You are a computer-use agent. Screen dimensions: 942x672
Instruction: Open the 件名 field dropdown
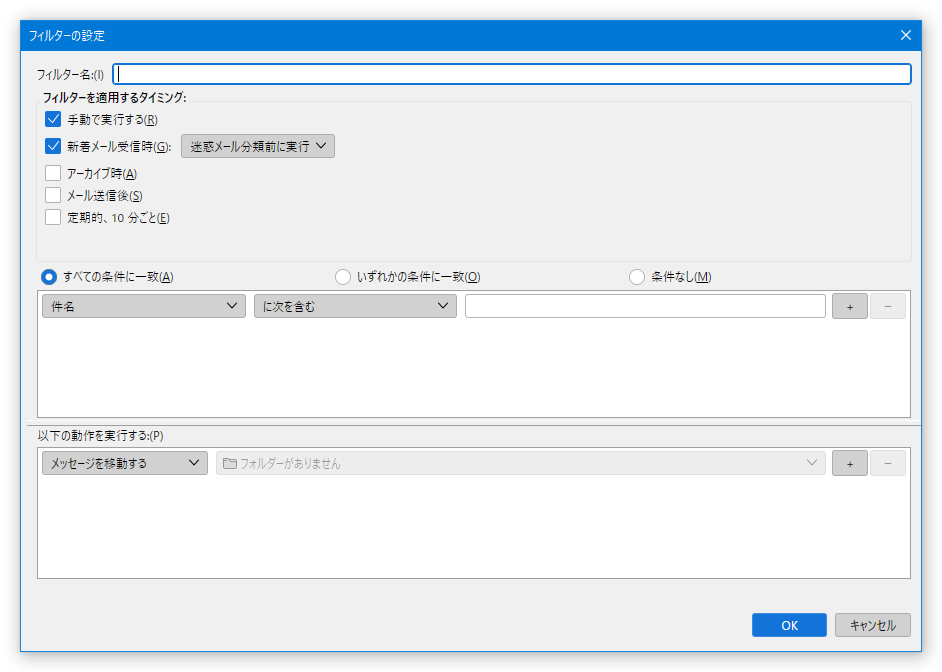coord(143,307)
